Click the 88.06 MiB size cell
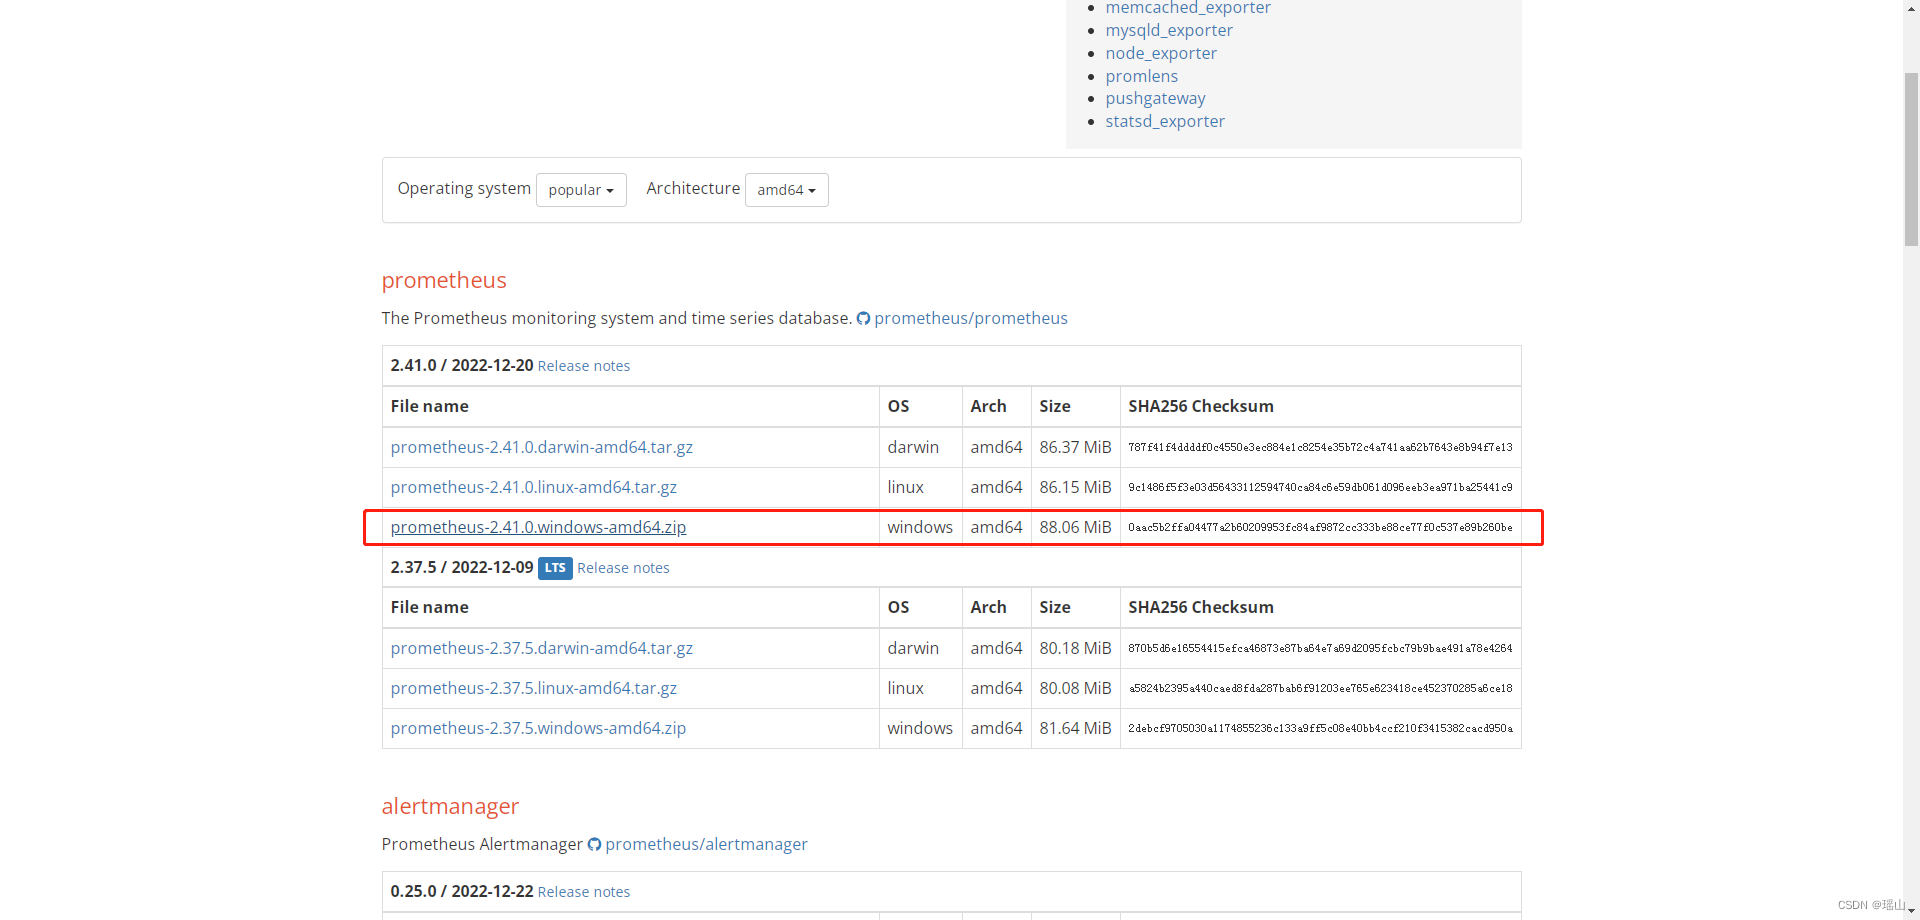This screenshot has height=920, width=1920. tap(1075, 527)
